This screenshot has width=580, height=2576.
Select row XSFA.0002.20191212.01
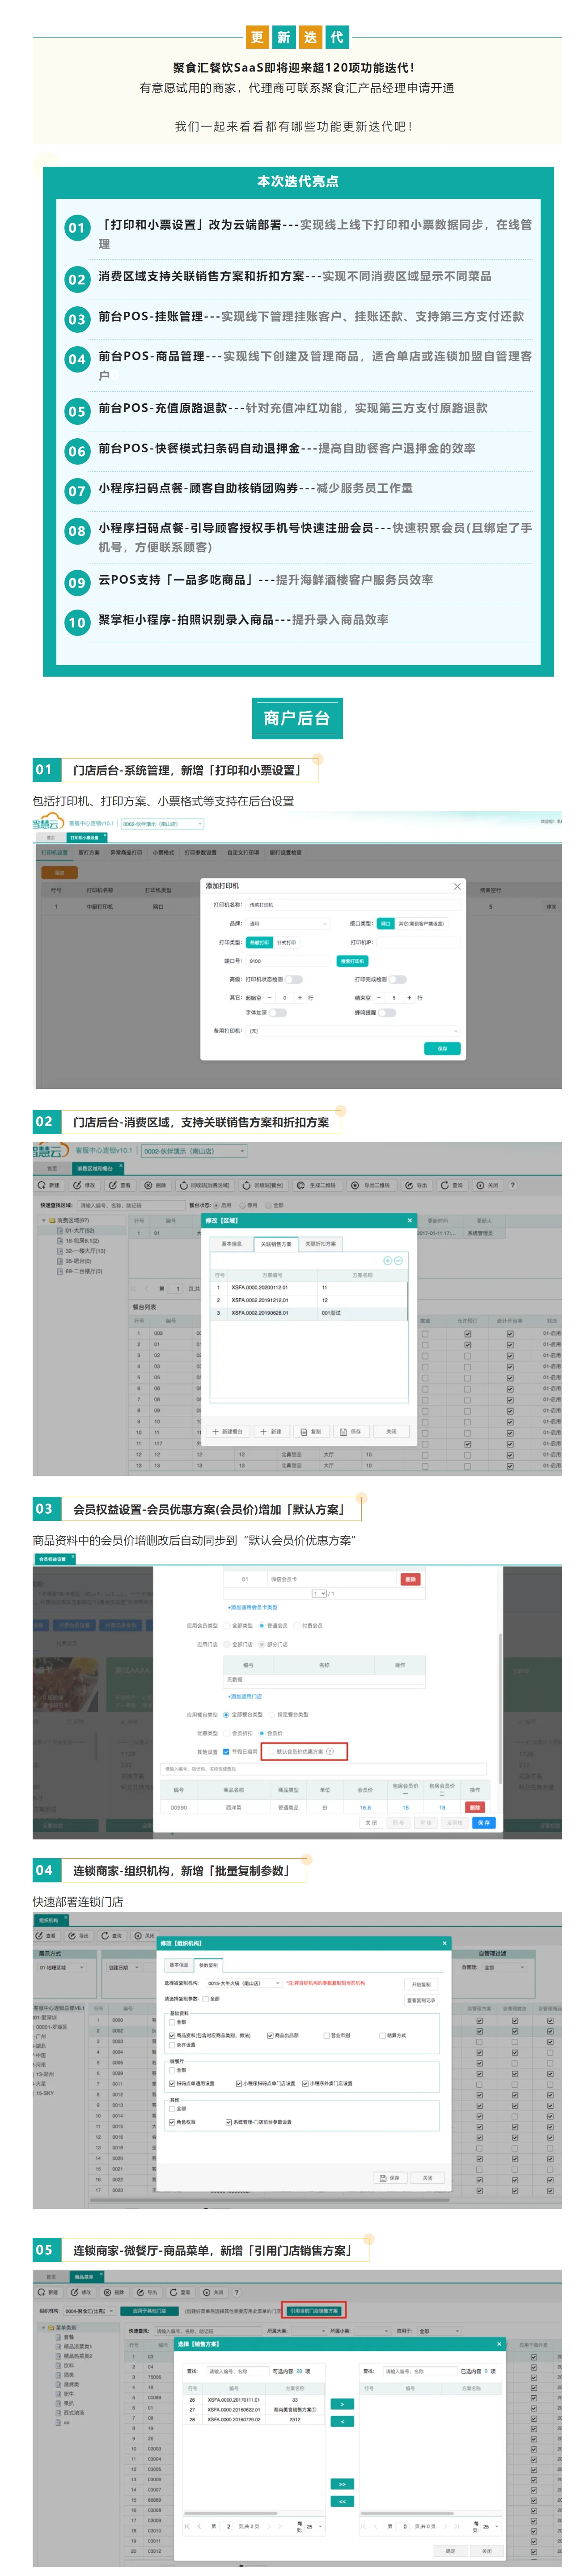(x=309, y=1300)
